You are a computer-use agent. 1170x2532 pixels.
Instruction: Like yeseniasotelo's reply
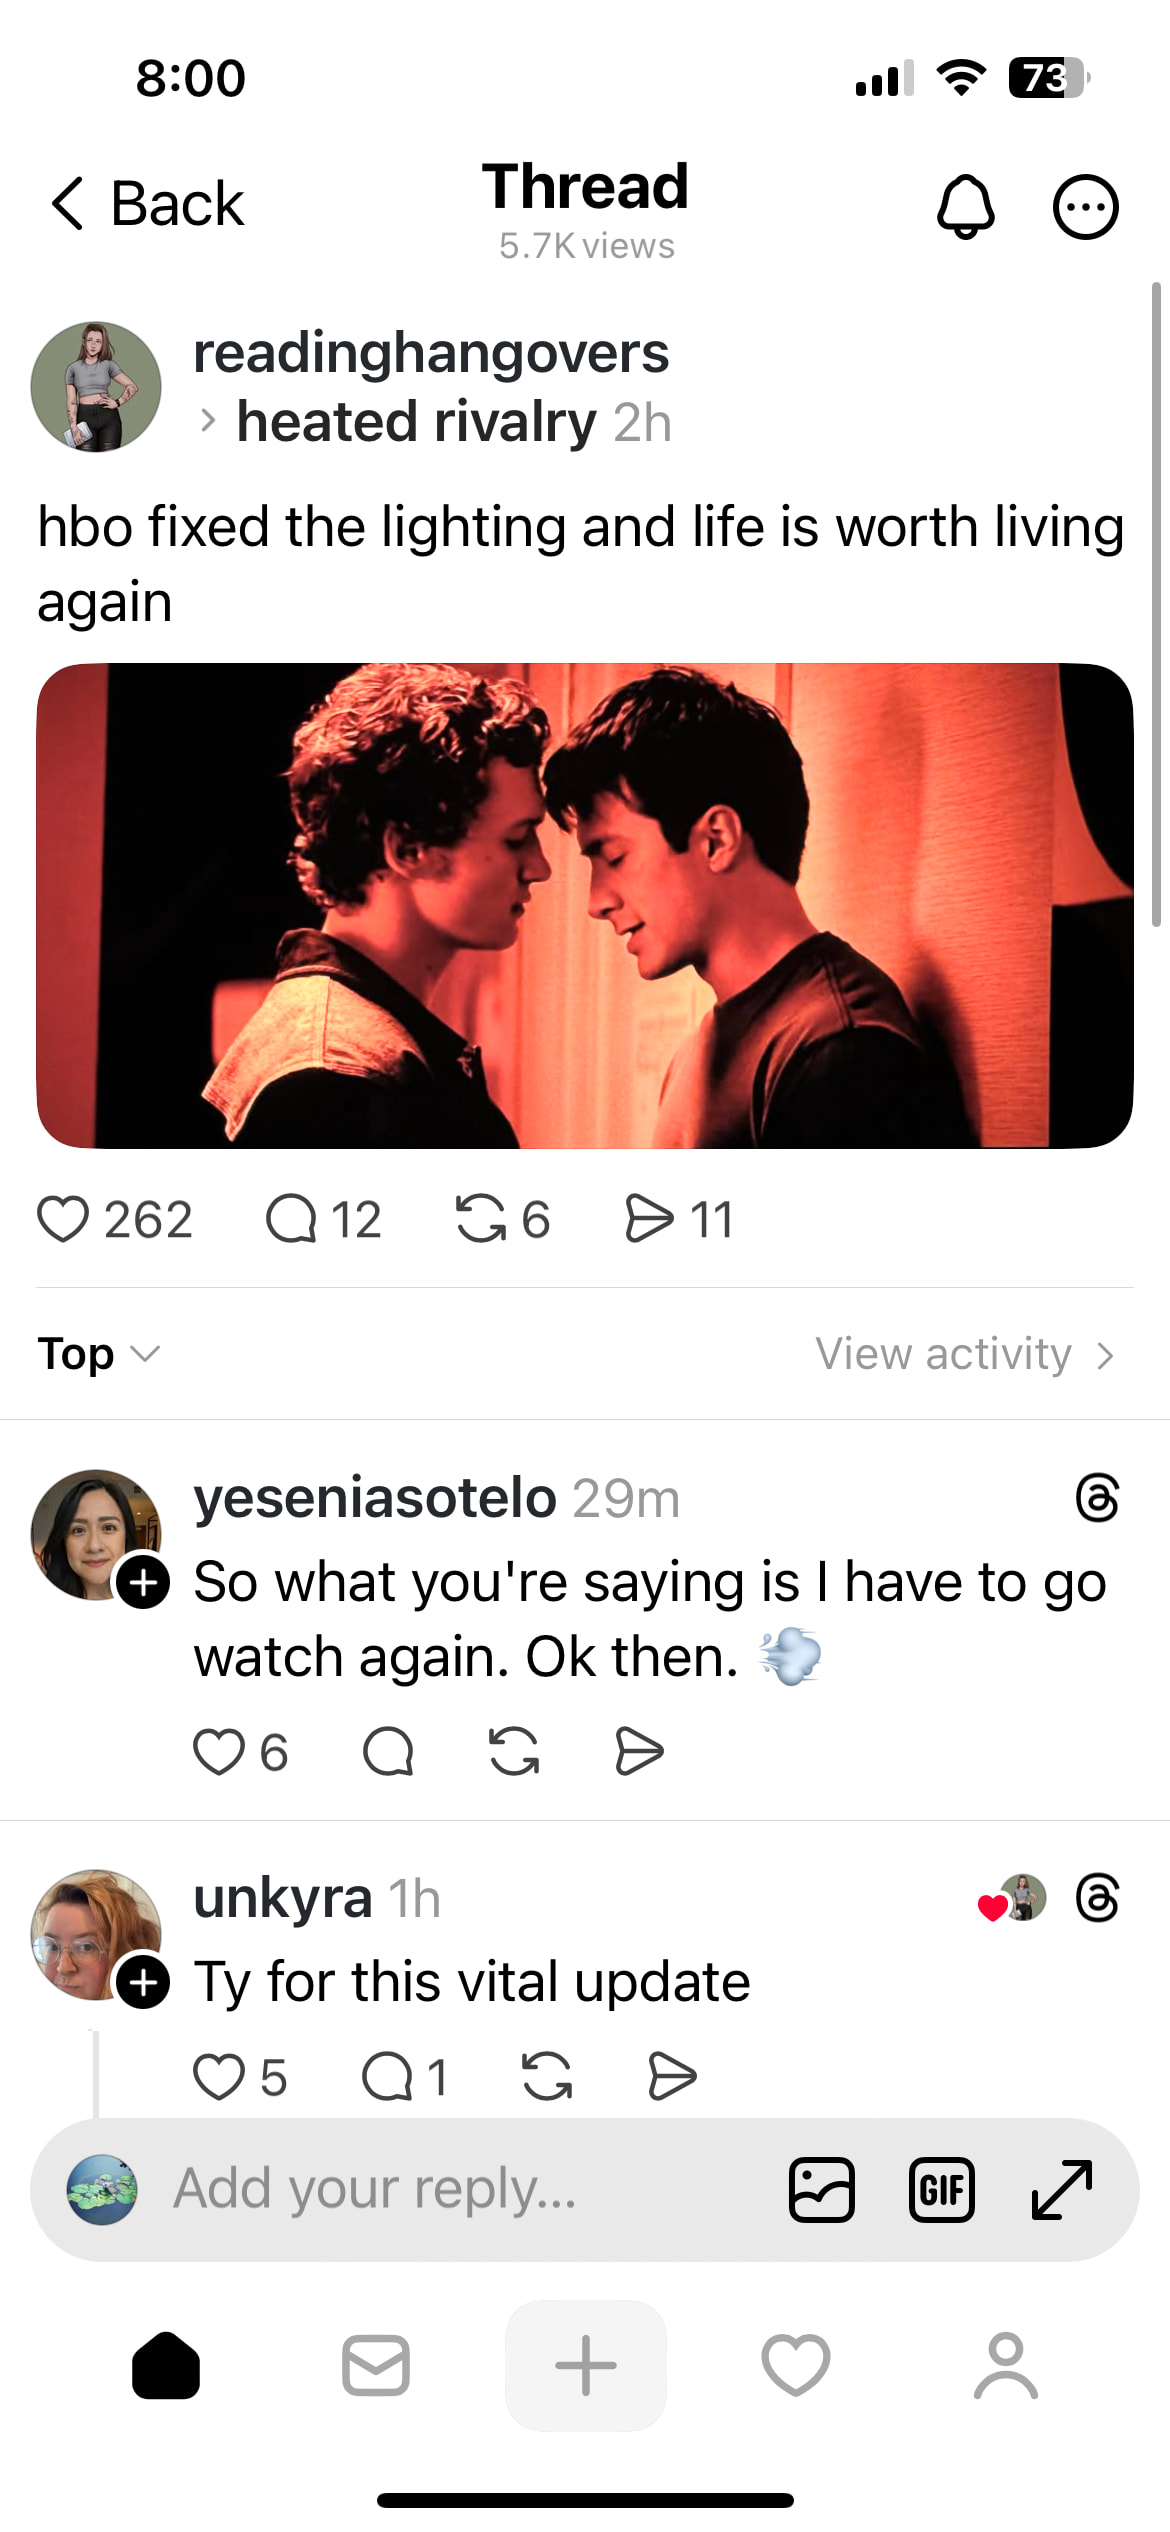219,1752
